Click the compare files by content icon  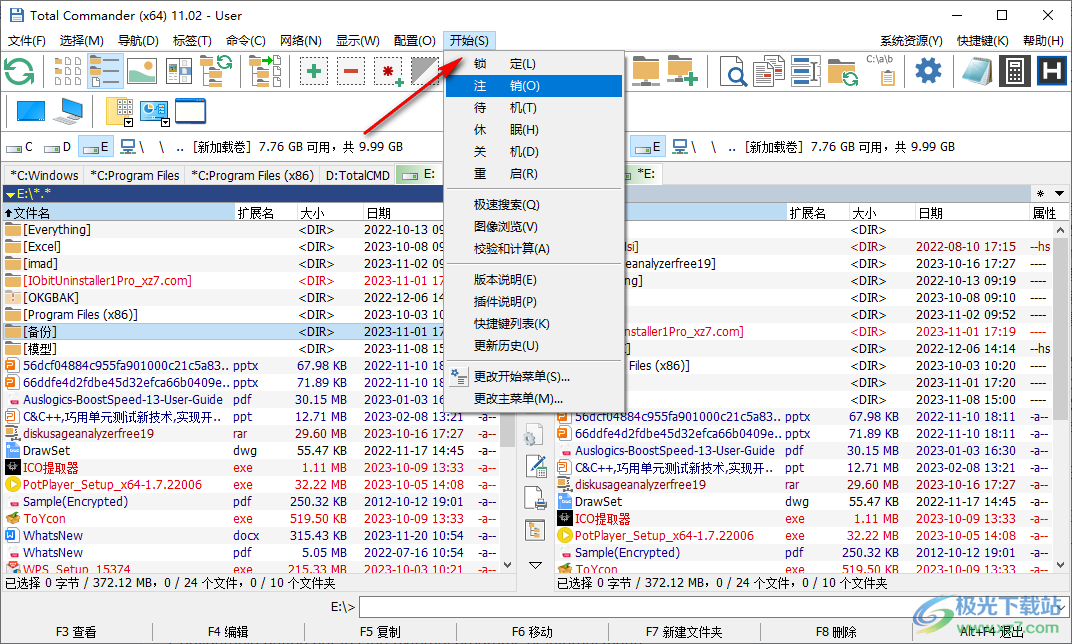tap(768, 71)
